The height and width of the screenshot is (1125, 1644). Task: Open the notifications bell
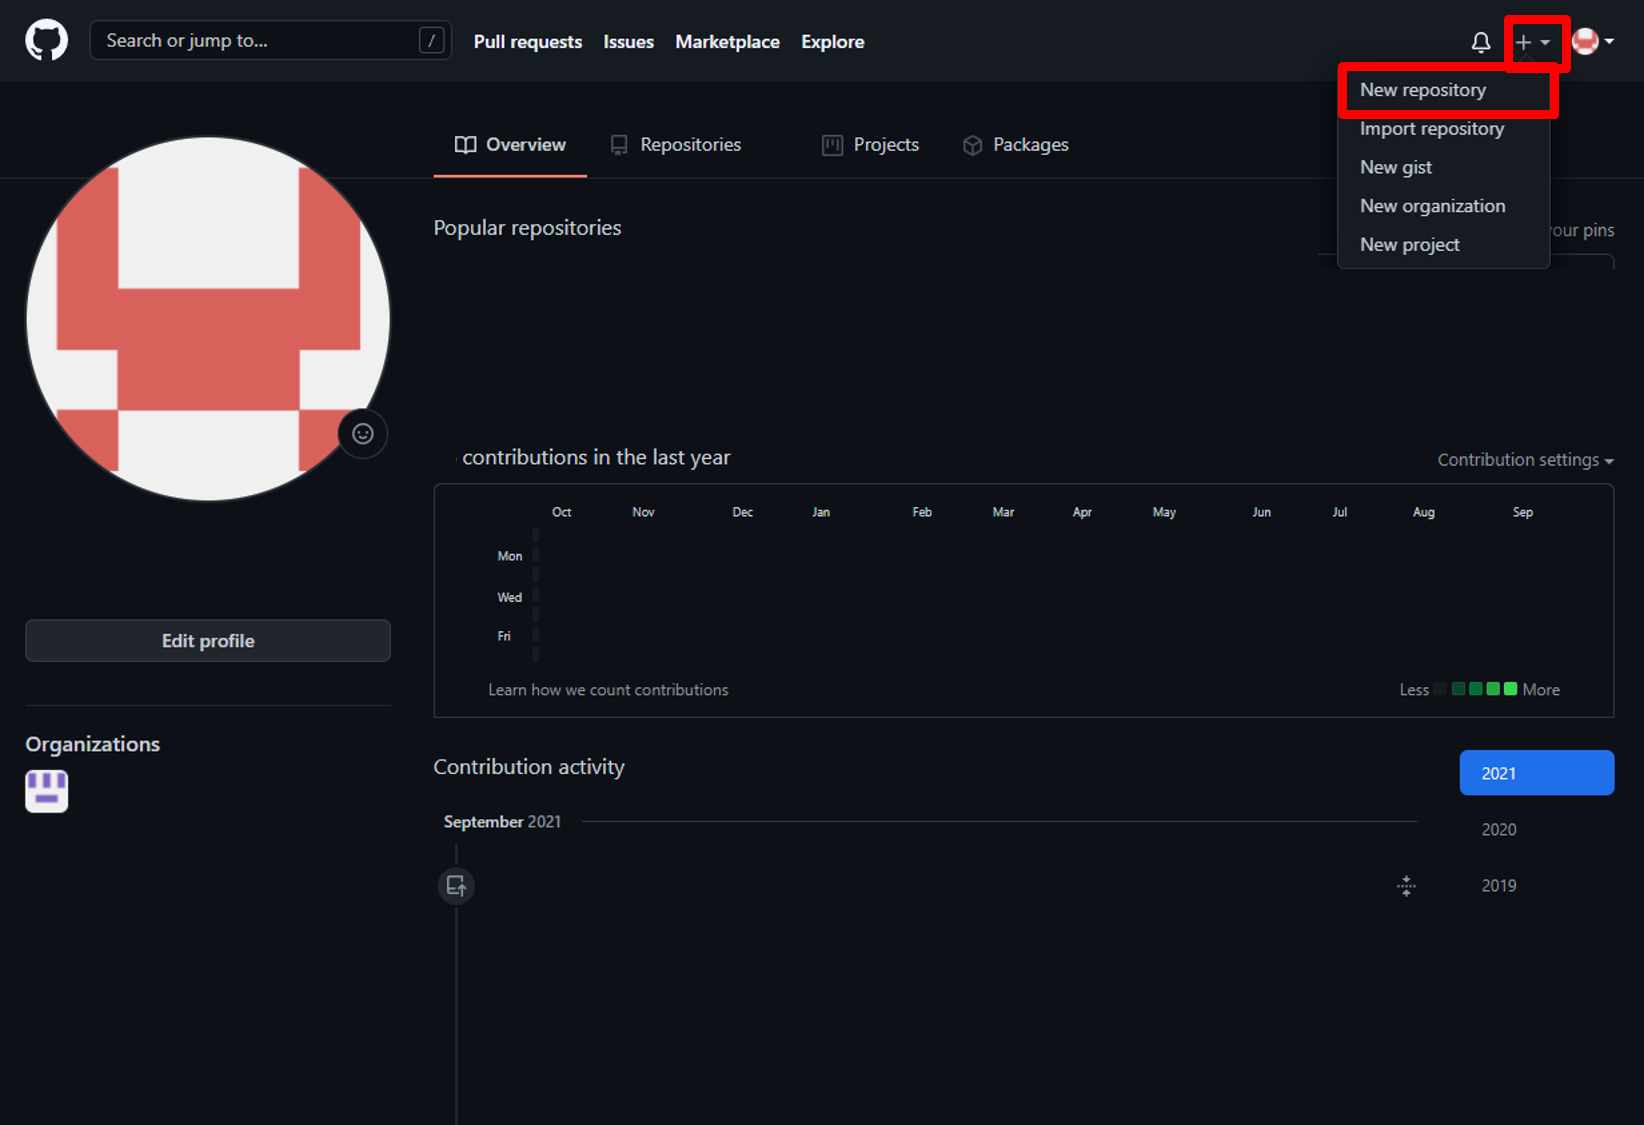pyautogui.click(x=1480, y=42)
